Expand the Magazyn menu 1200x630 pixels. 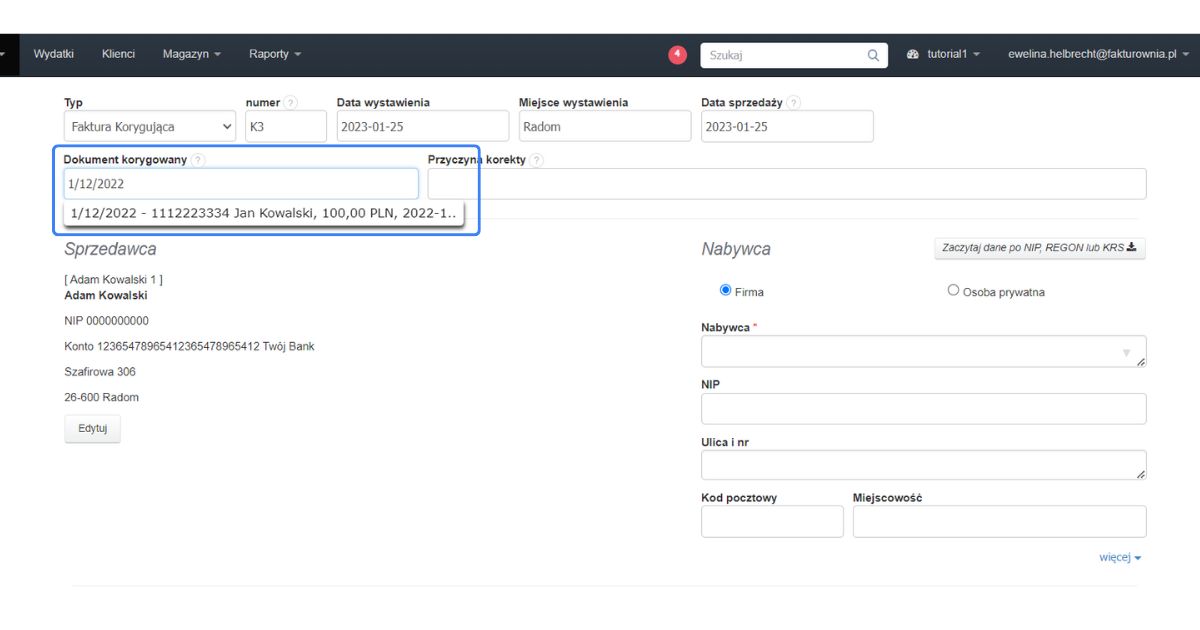click(x=191, y=54)
